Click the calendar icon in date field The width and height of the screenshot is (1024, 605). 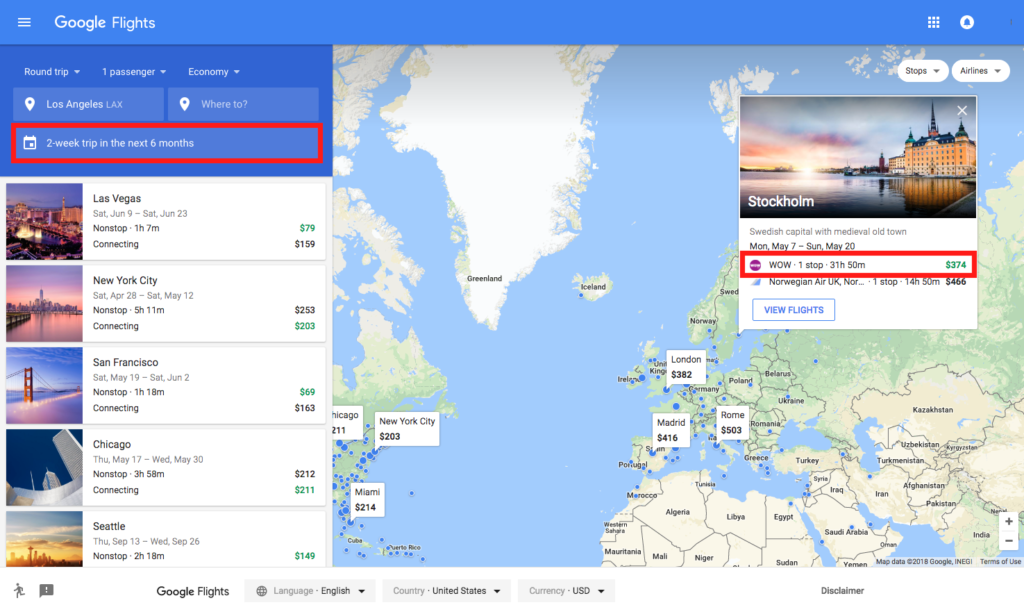(29, 143)
